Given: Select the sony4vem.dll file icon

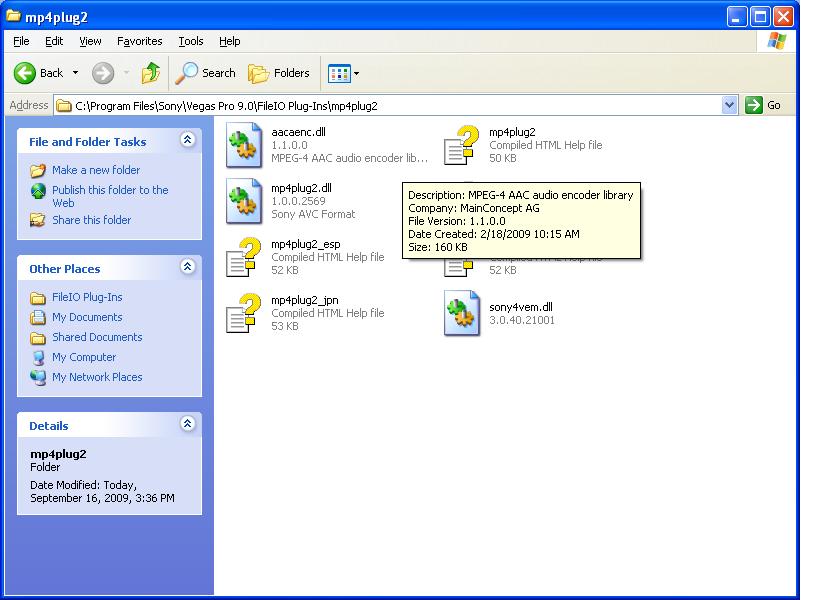Looking at the screenshot, I should [x=462, y=313].
